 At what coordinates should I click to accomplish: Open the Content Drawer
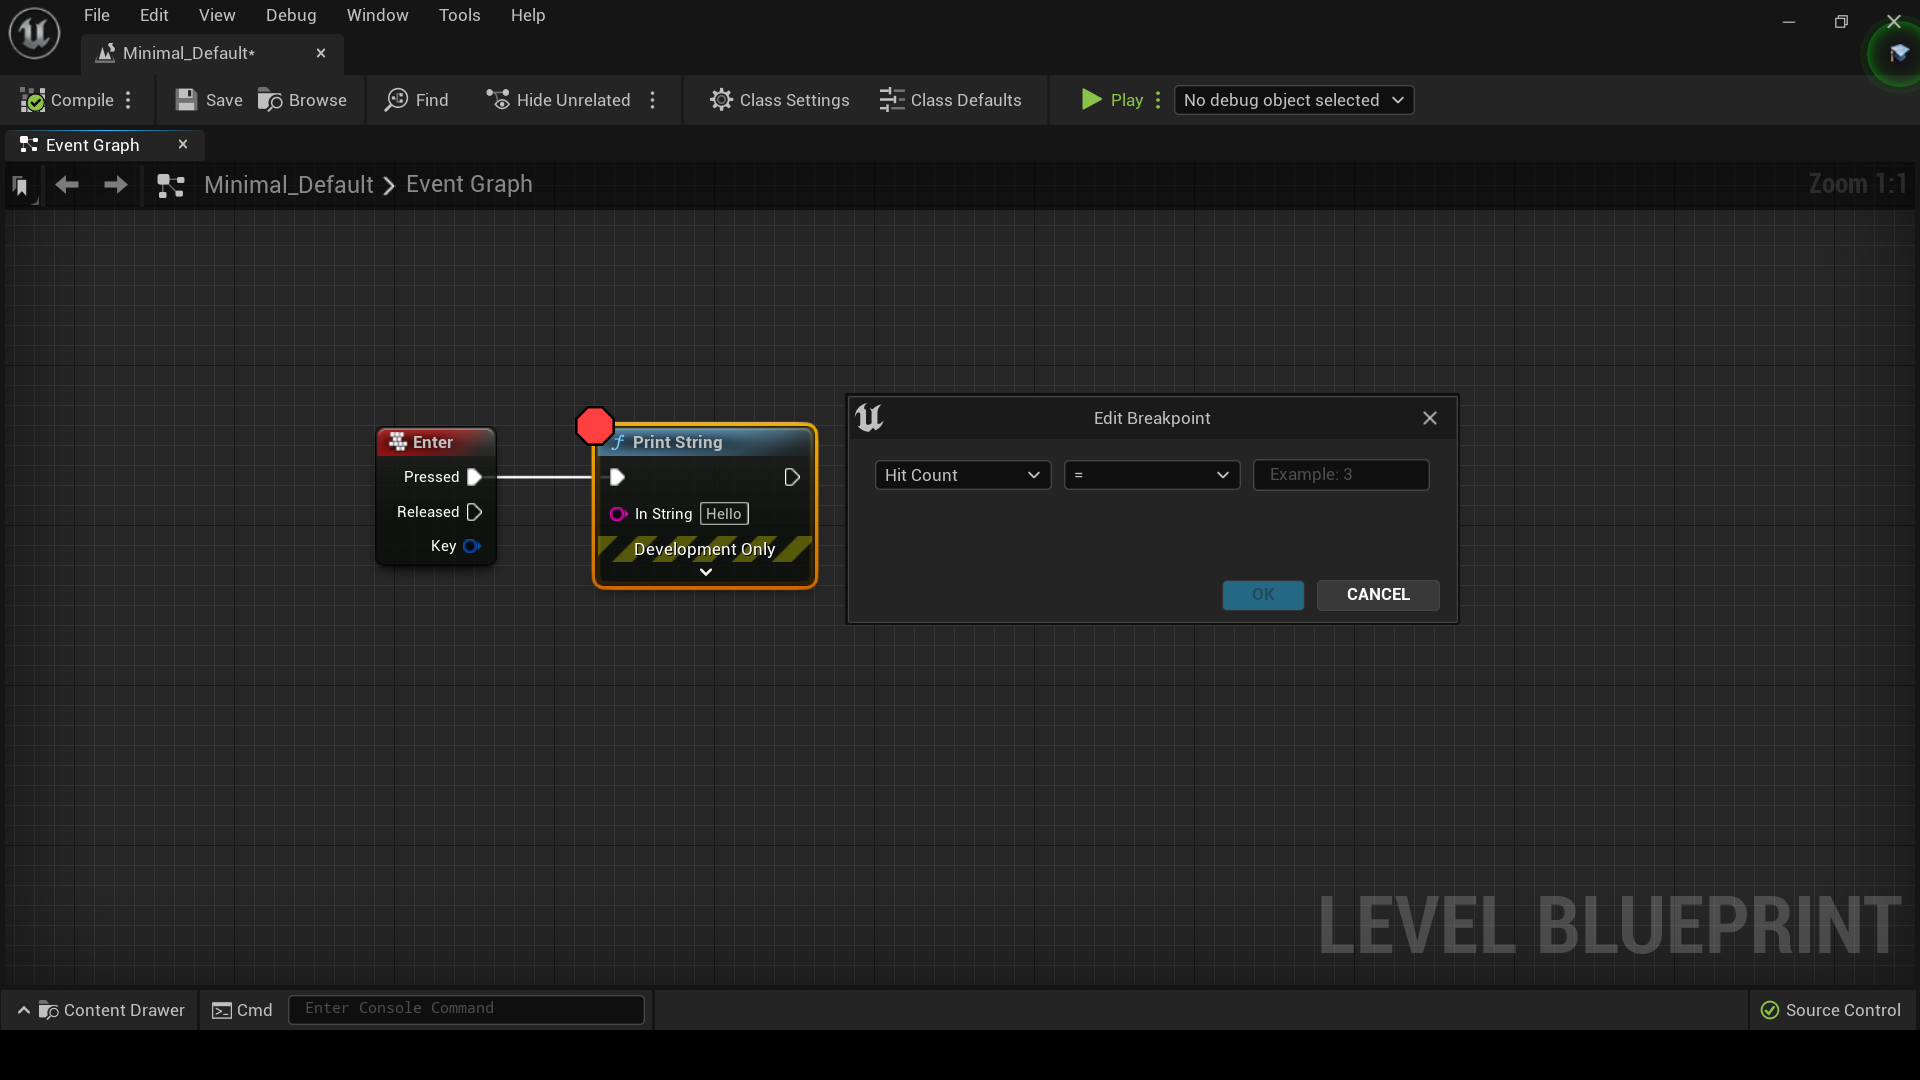point(101,1010)
